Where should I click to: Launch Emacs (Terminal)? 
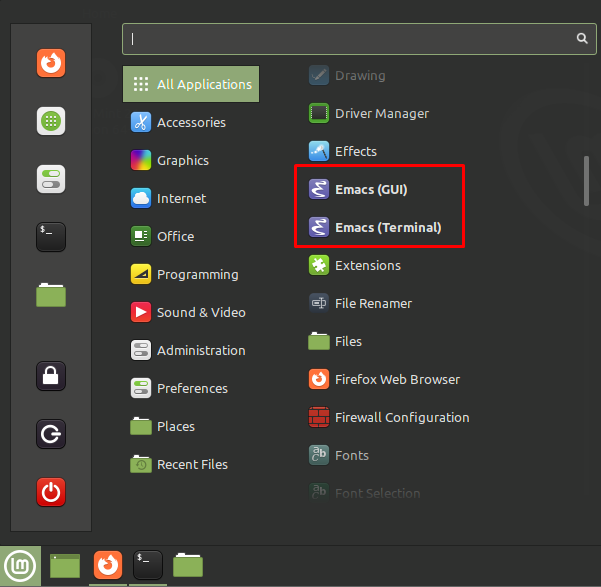[x=387, y=227]
